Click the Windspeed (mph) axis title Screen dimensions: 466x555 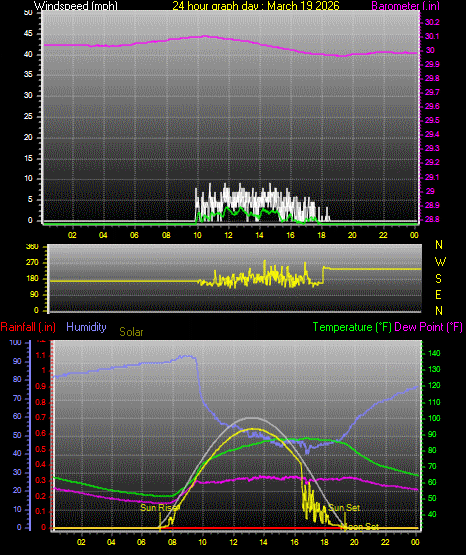coord(76,5)
